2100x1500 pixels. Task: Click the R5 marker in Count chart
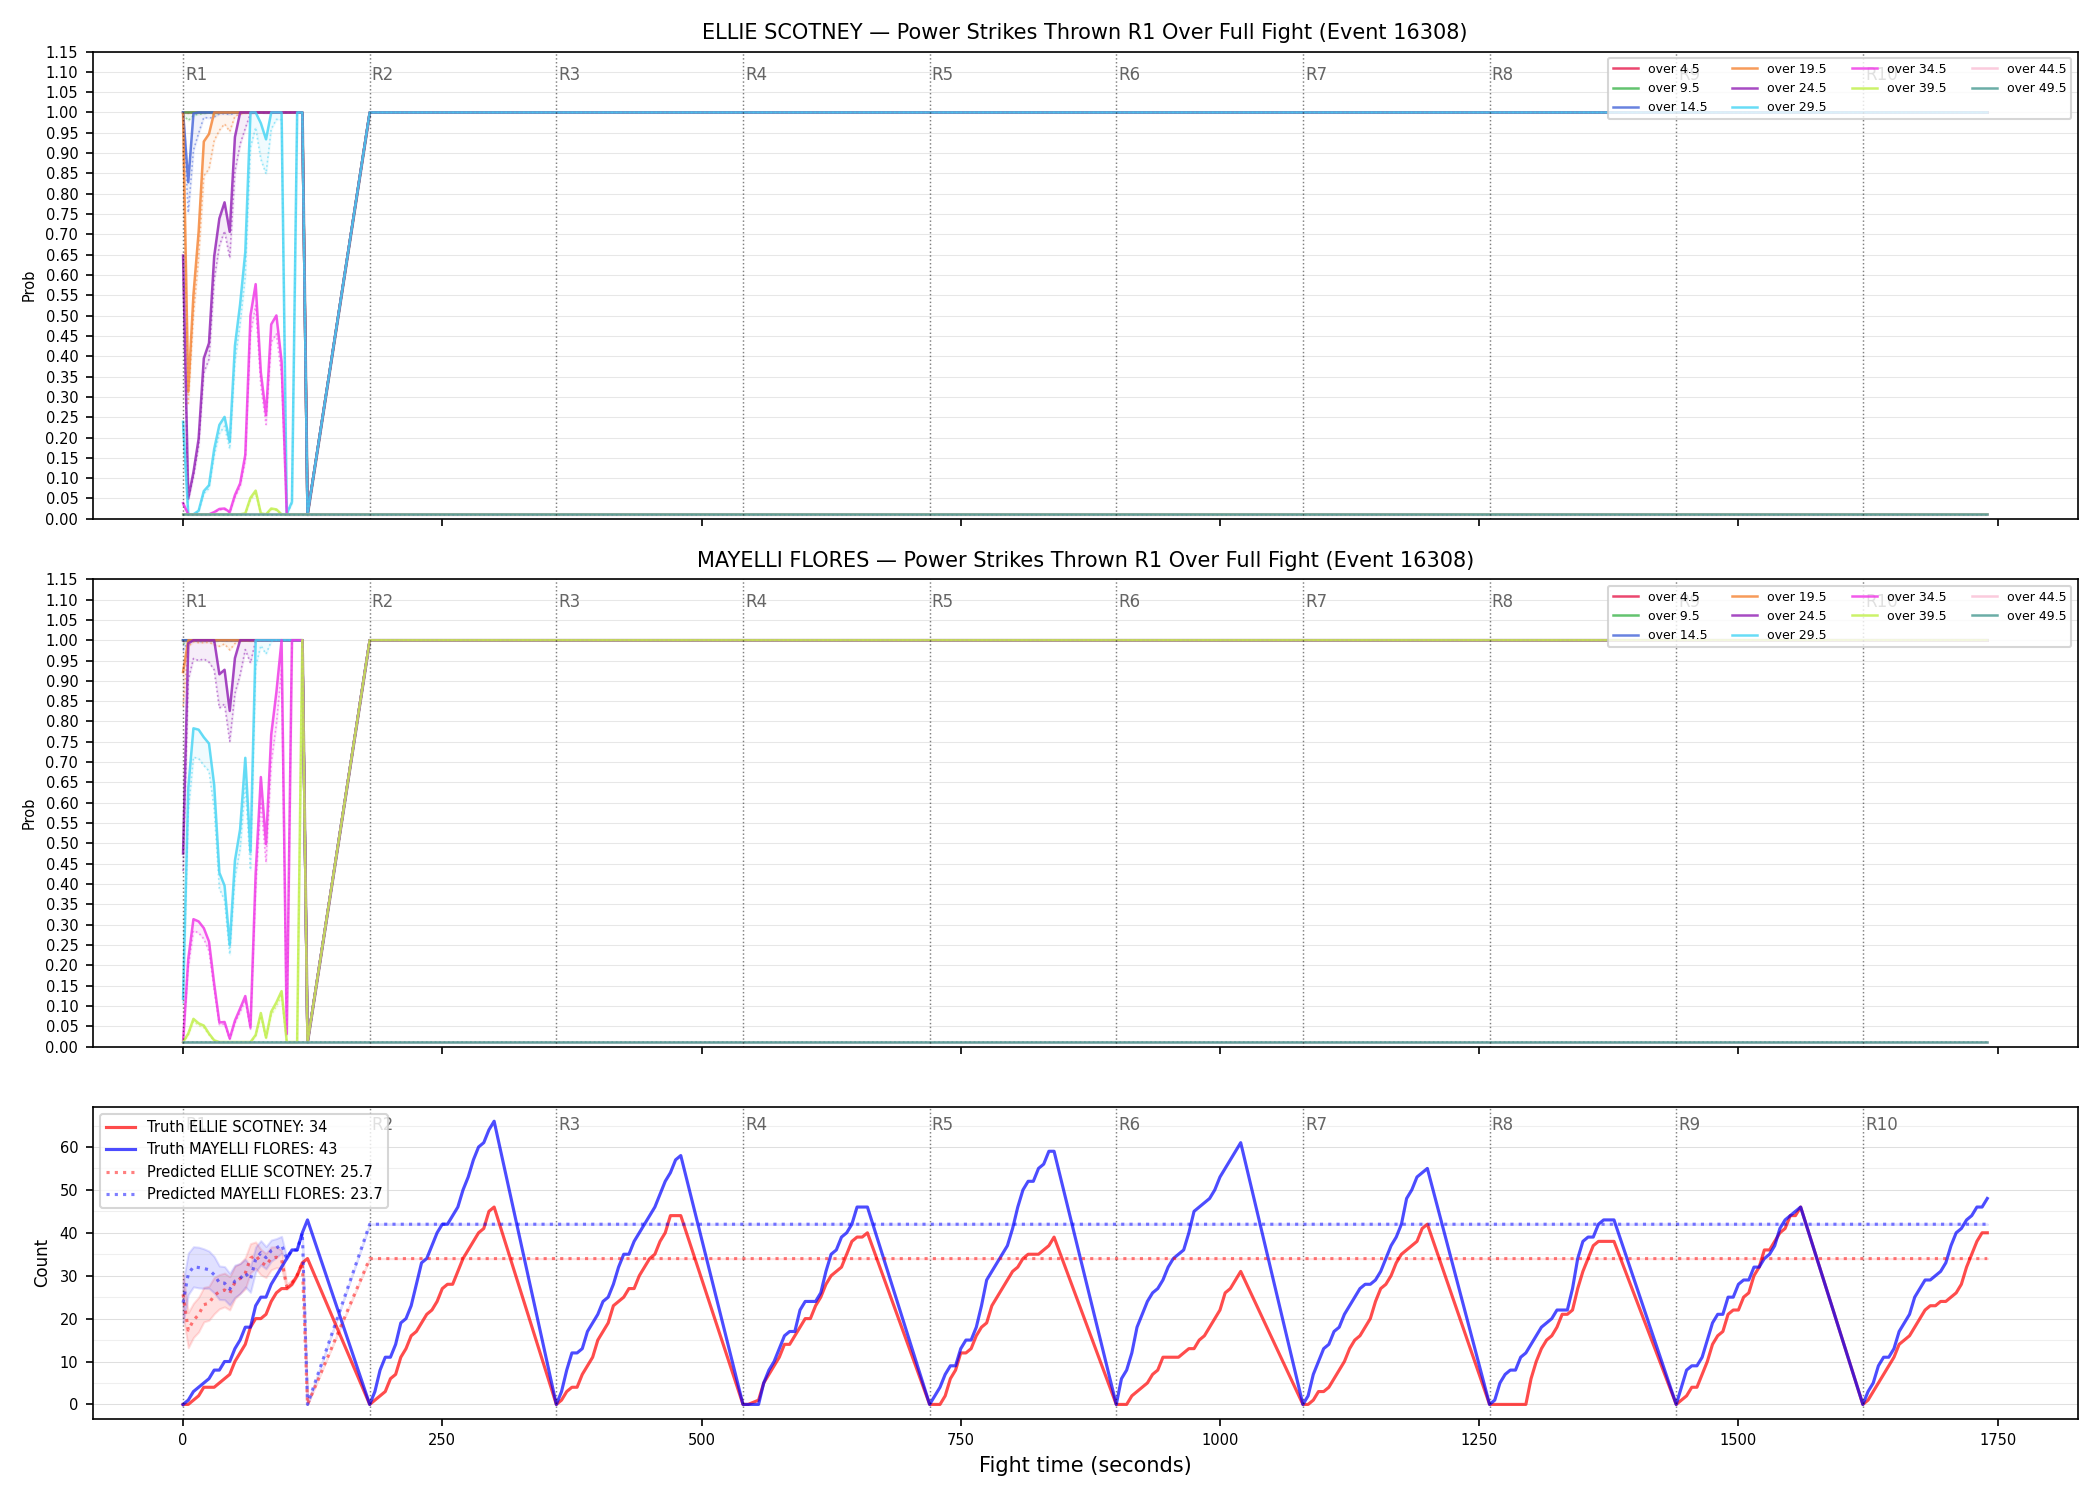[942, 1124]
